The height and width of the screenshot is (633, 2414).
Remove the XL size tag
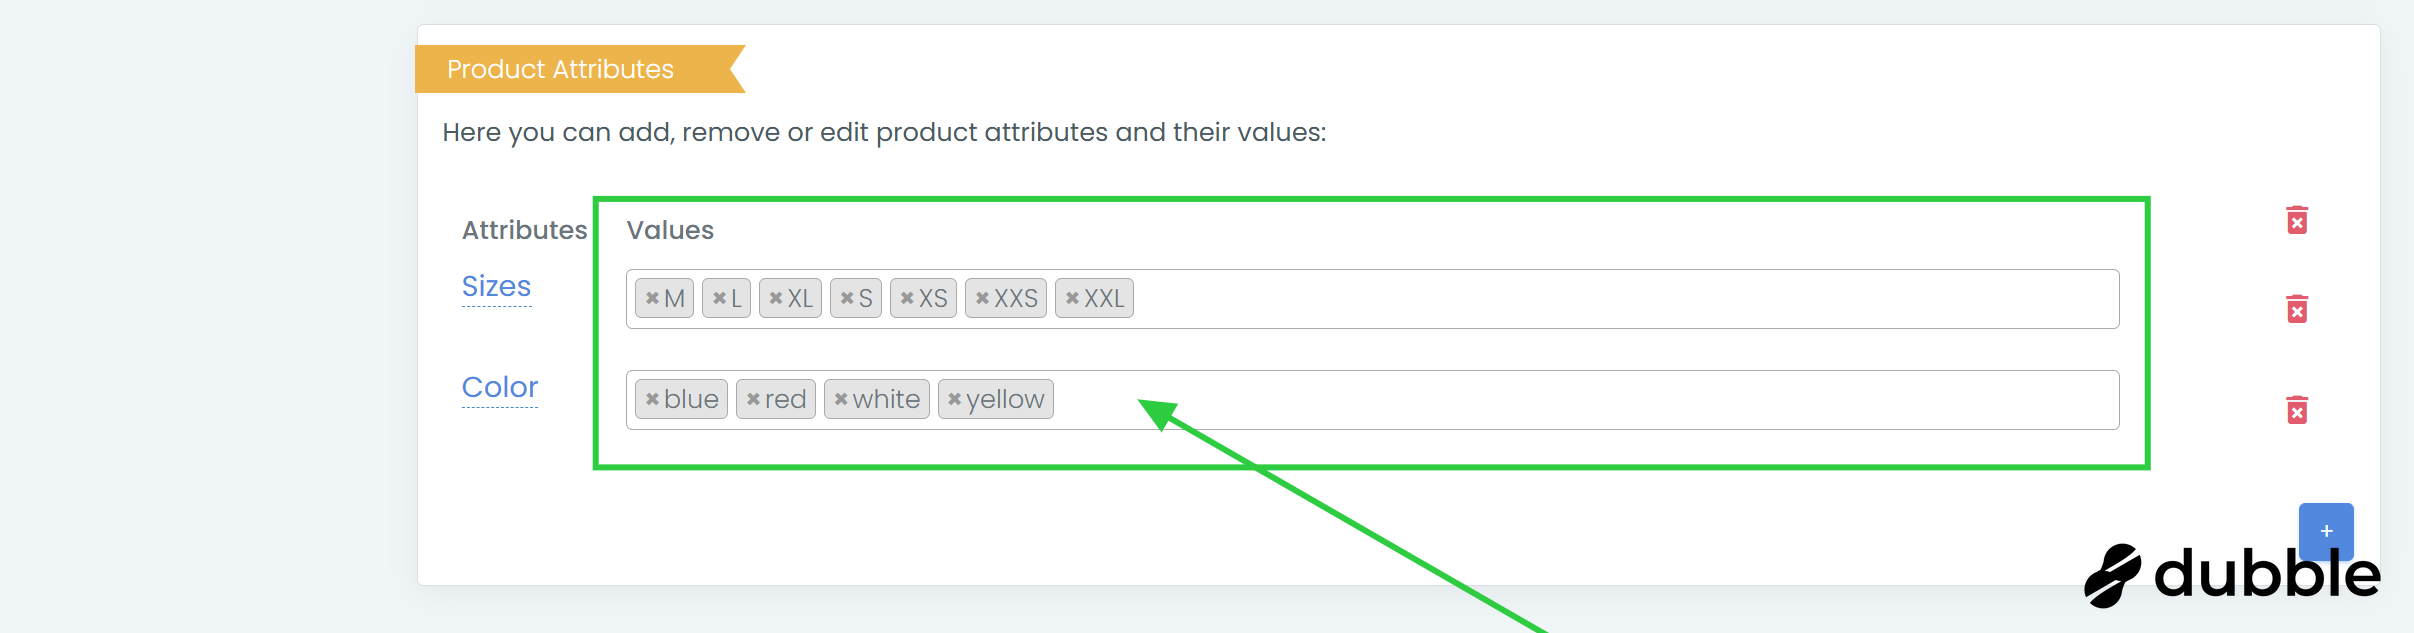(x=776, y=298)
